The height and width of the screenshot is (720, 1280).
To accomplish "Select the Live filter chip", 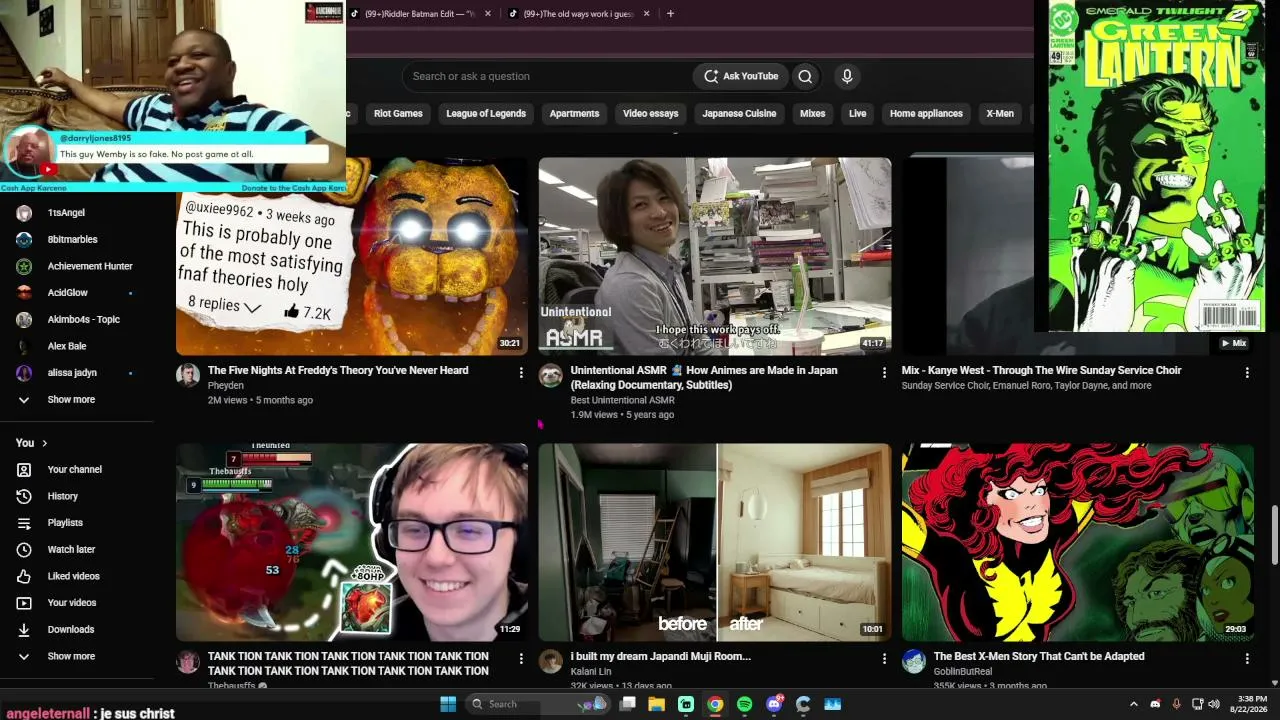I will (x=858, y=113).
